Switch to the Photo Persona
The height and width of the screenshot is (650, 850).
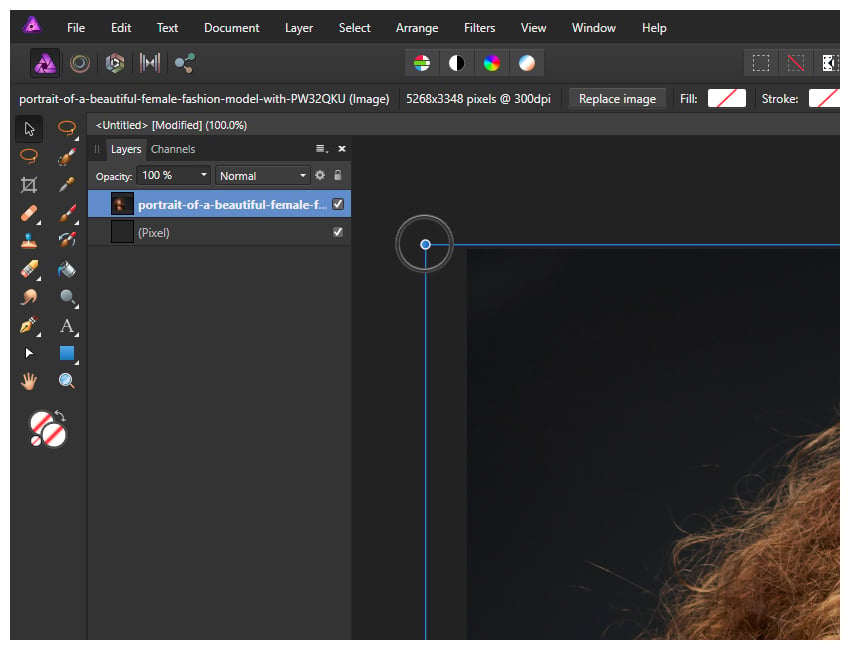click(45, 63)
